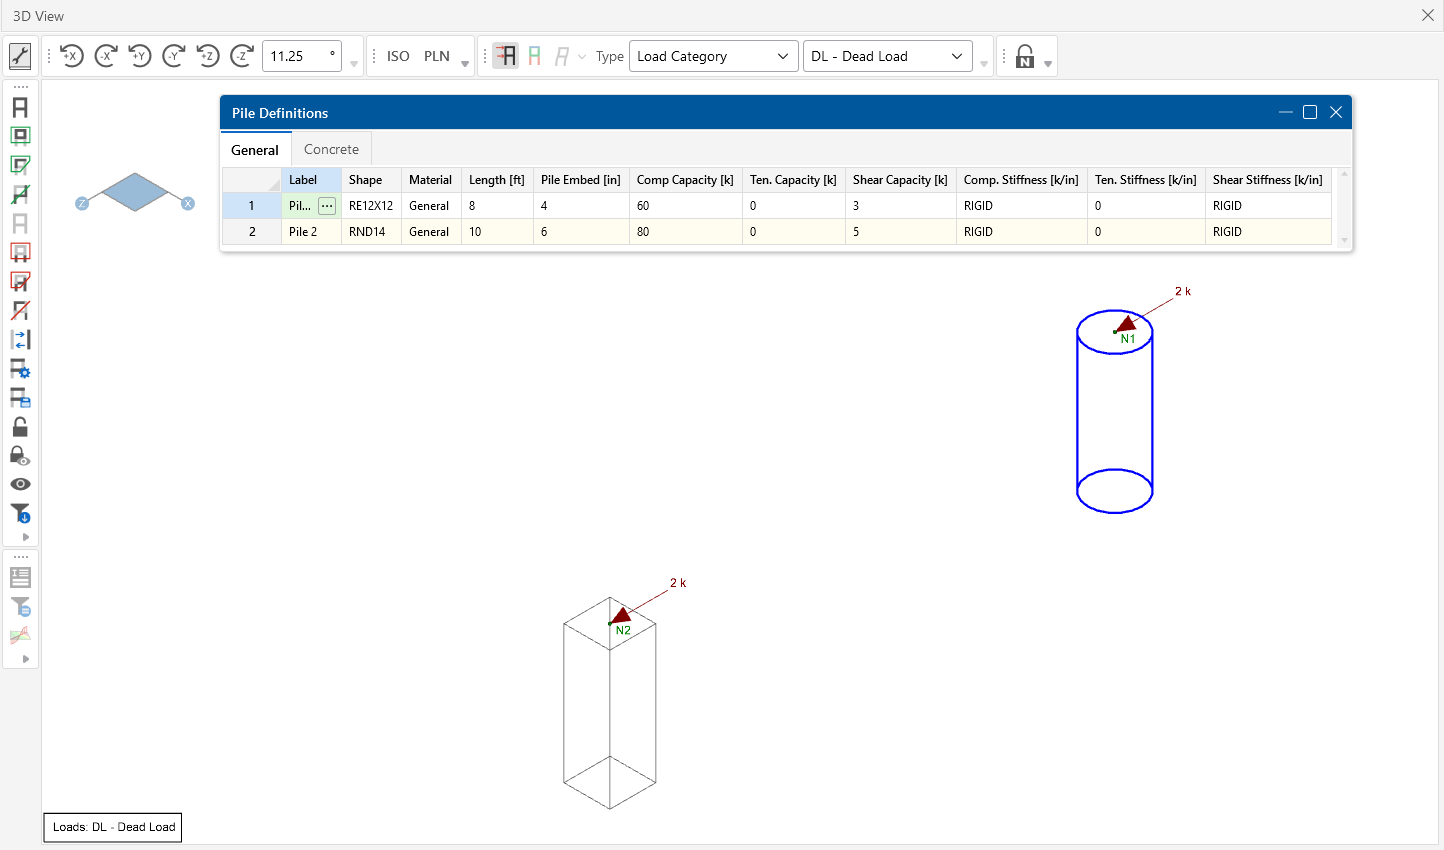Click the N padlock node-lock icon
The height and width of the screenshot is (850, 1444).
coord(1027,56)
